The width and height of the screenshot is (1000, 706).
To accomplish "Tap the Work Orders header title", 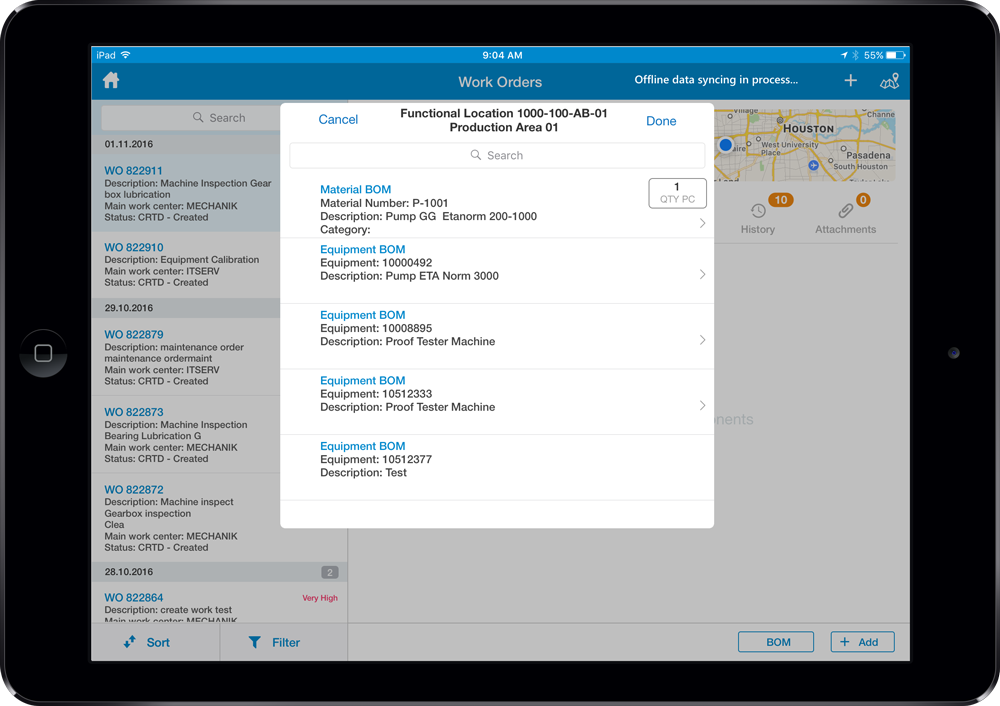I will pyautogui.click(x=500, y=82).
